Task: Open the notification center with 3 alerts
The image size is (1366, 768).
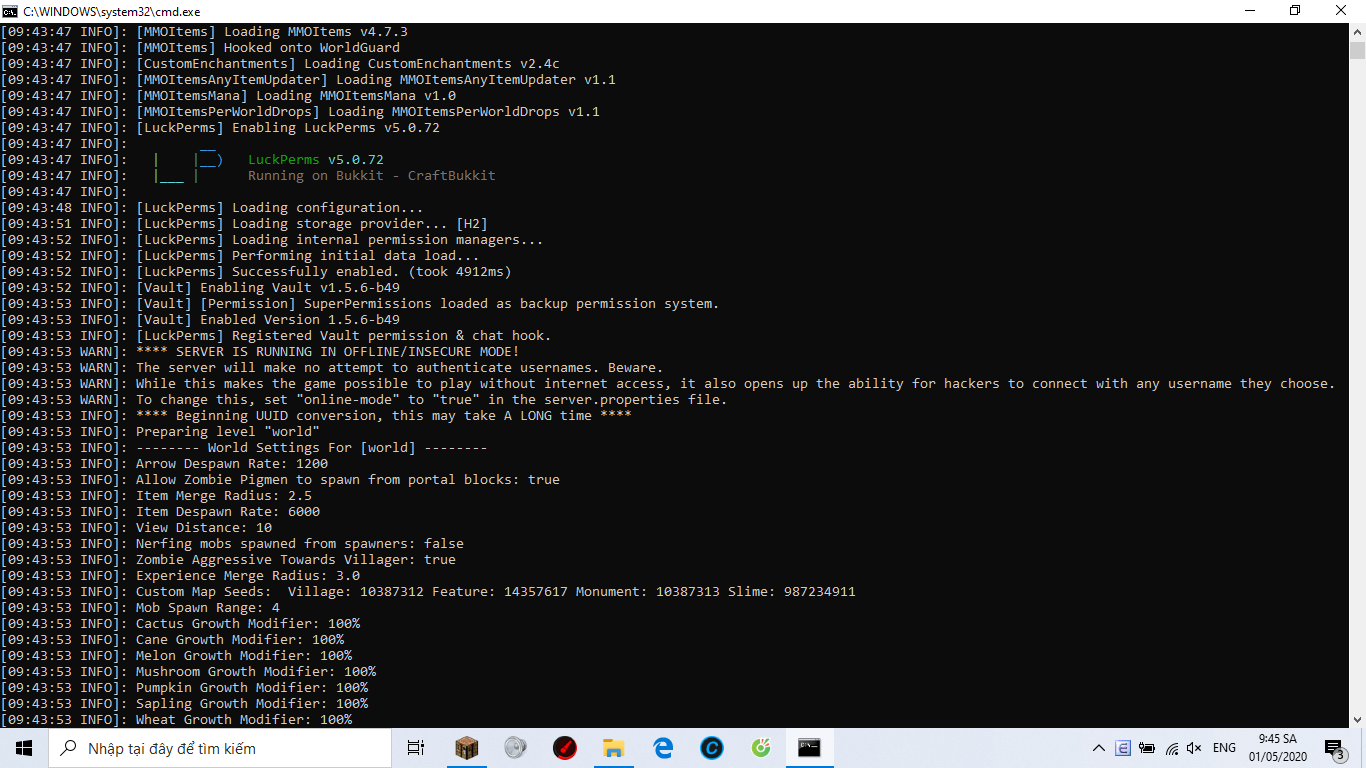Action: point(1335,748)
